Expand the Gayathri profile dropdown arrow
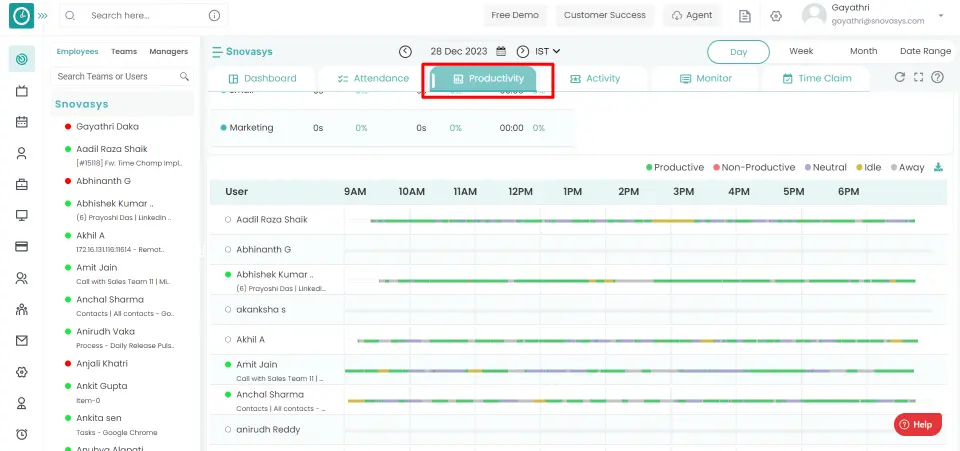 pyautogui.click(x=941, y=15)
